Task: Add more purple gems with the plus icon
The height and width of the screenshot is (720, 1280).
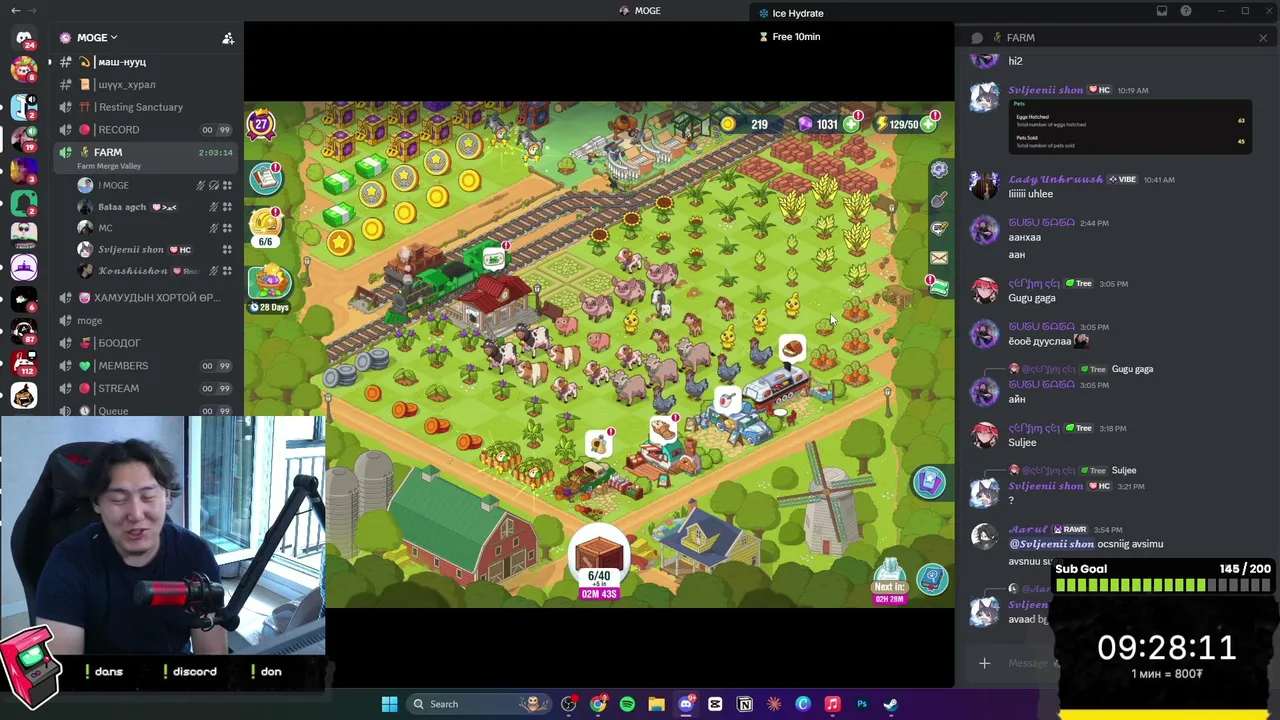Action: [x=851, y=124]
